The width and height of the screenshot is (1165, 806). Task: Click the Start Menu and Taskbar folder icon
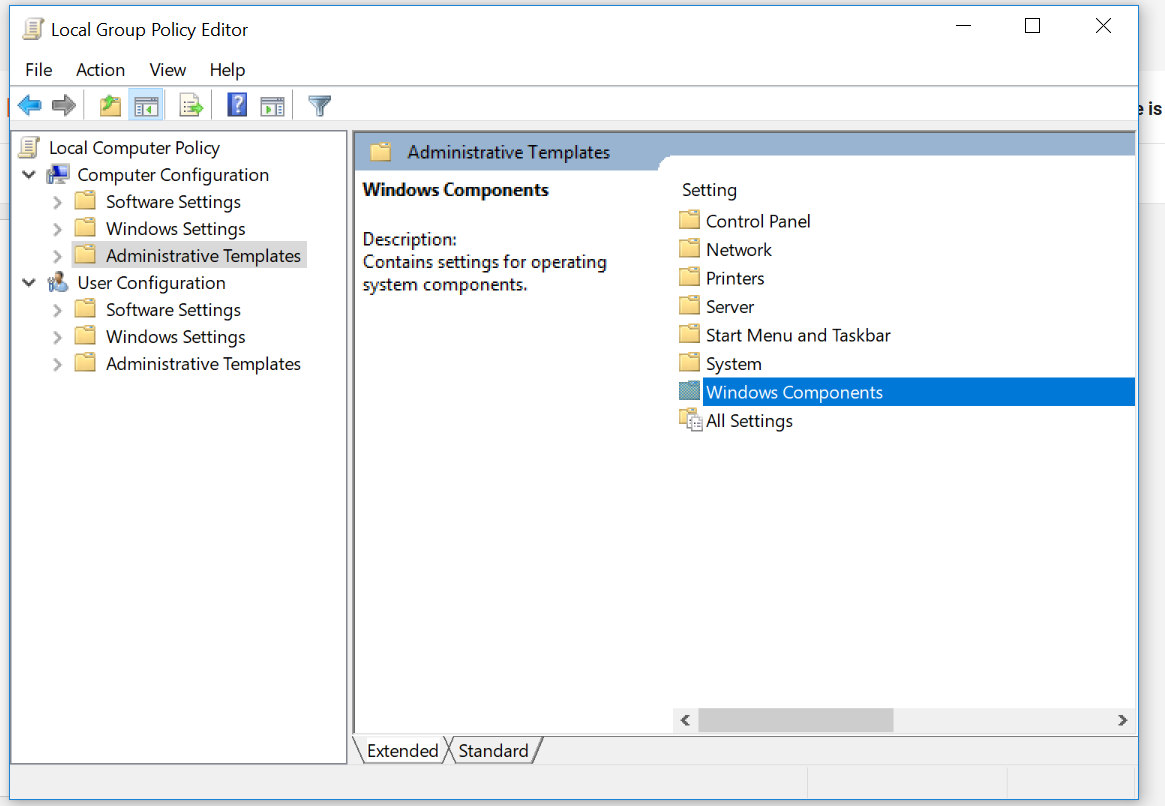[689, 334]
